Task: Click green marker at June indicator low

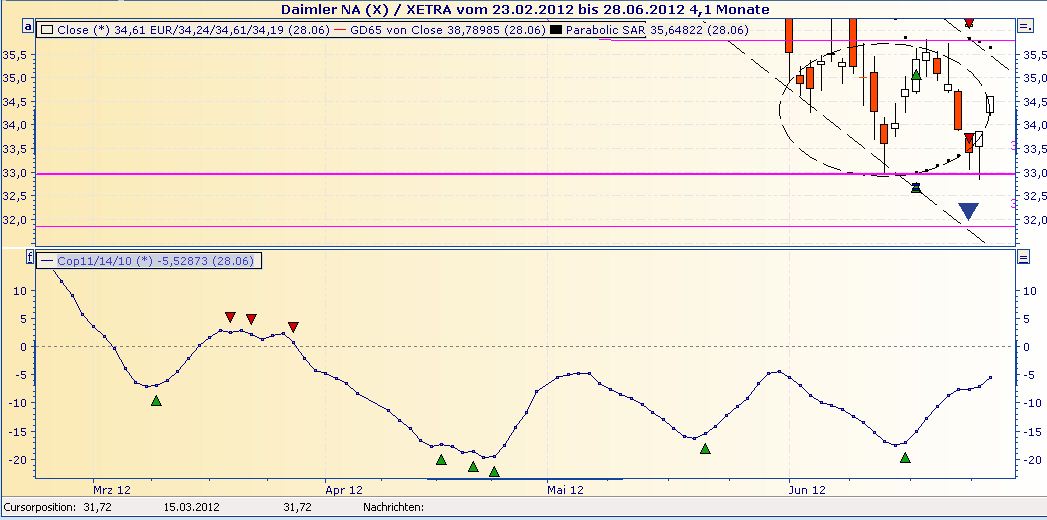Action: [905, 457]
